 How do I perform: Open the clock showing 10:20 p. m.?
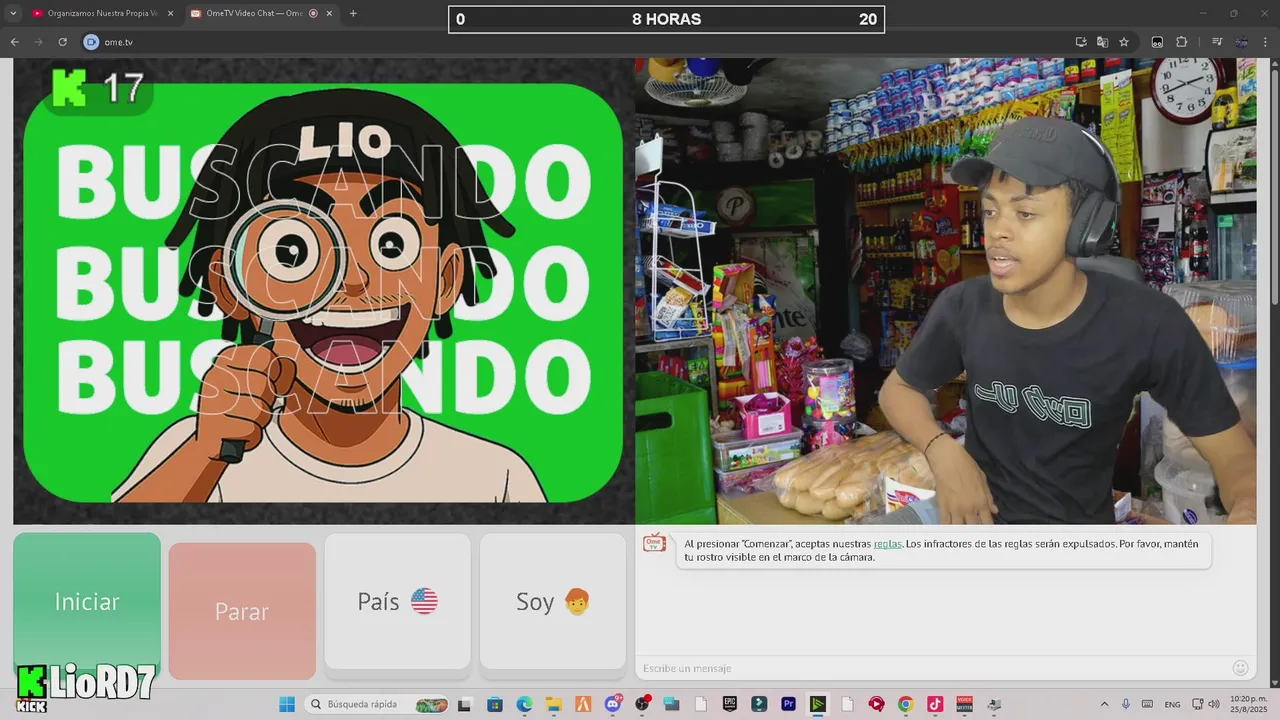pyautogui.click(x=1248, y=704)
